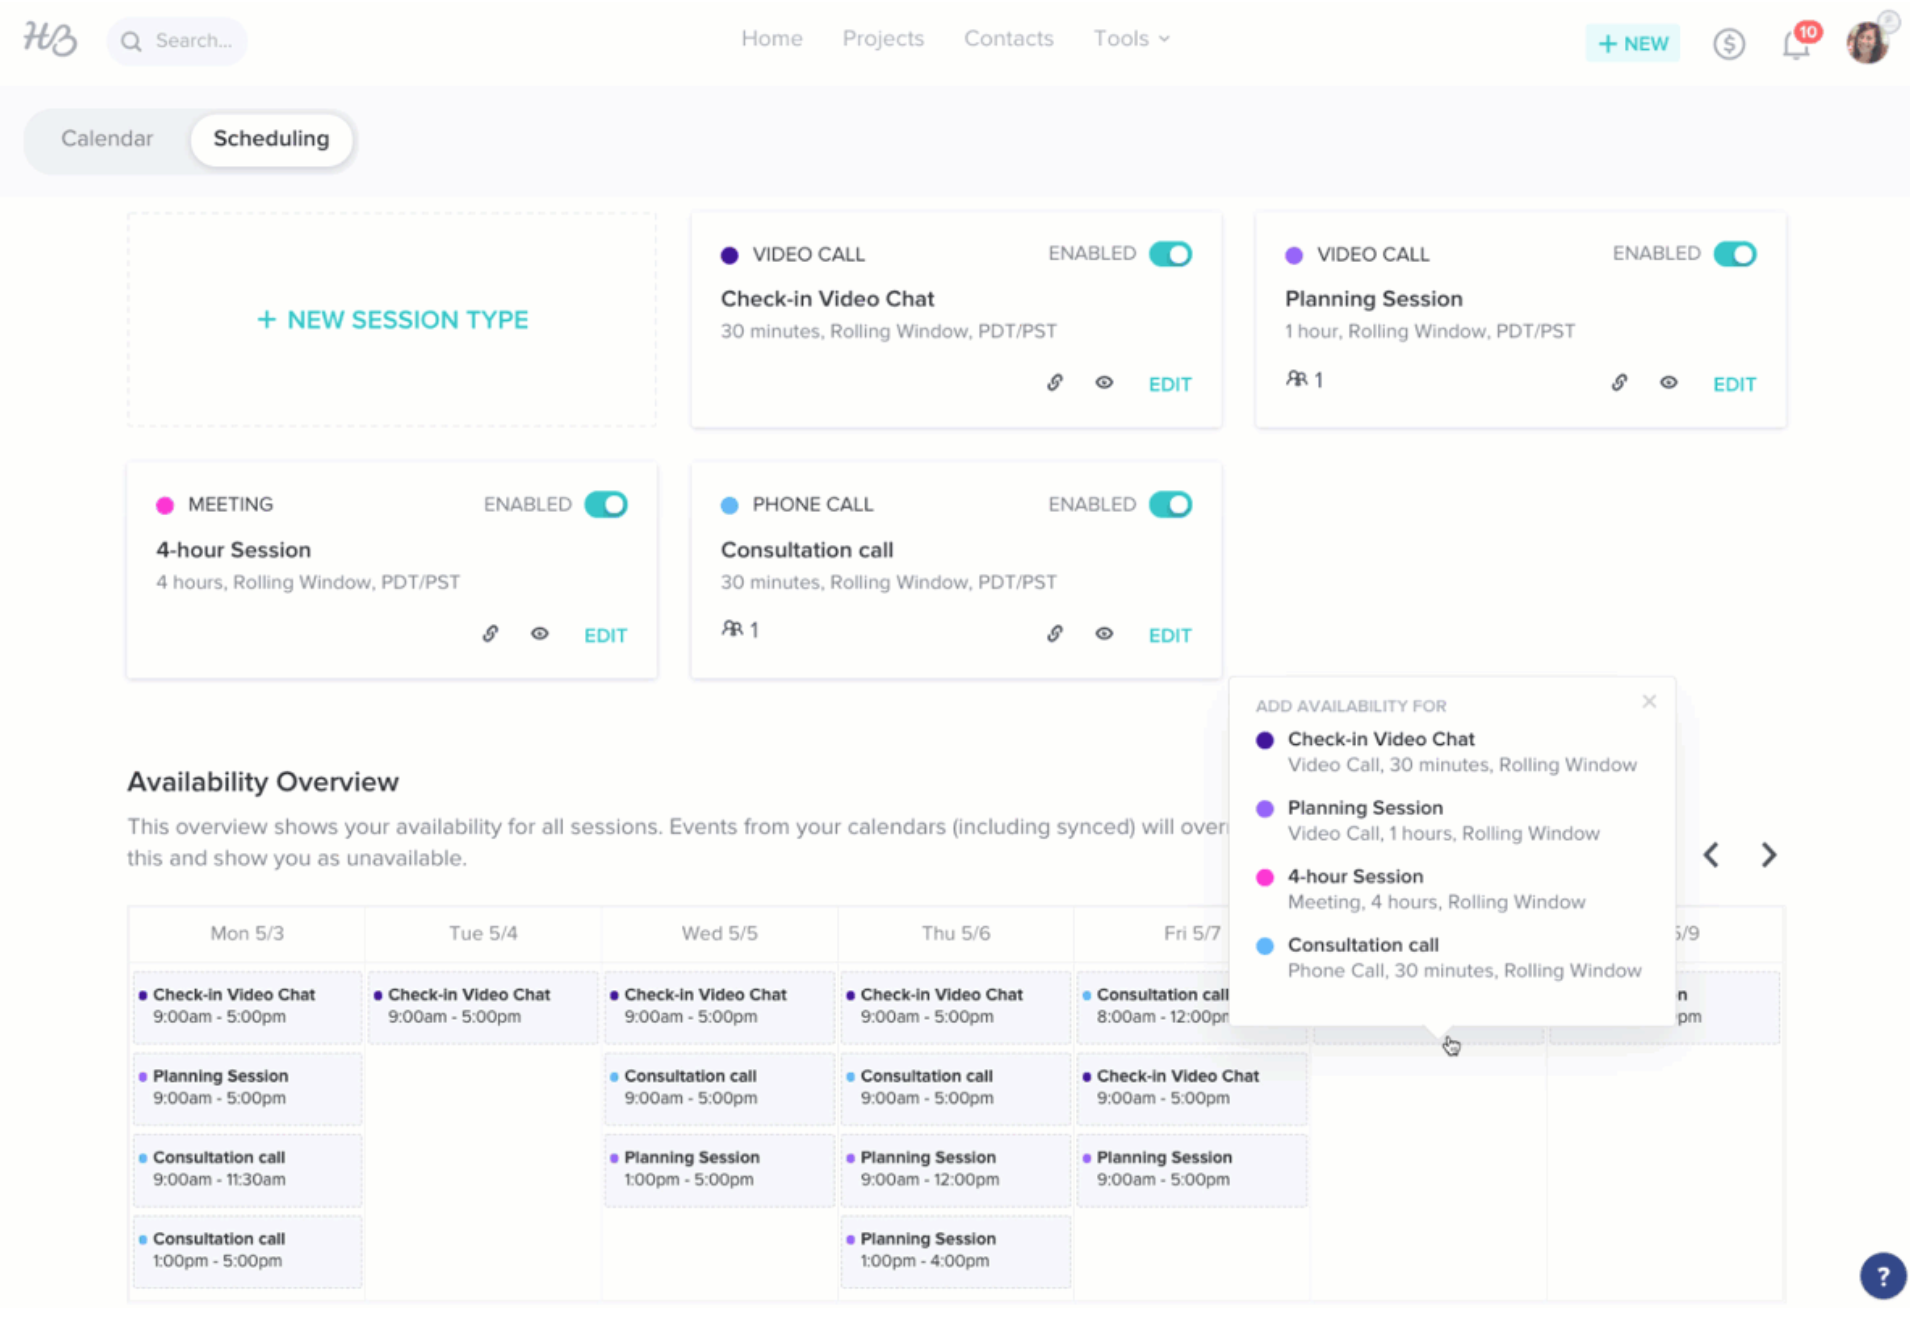Click the Search input field
The image size is (1910, 1320).
(x=192, y=41)
